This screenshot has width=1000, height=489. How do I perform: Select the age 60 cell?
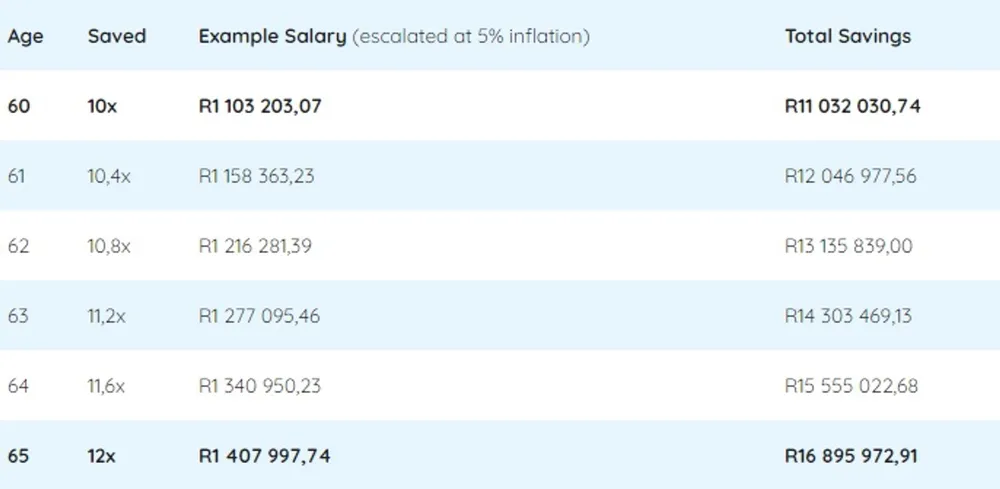[18, 106]
